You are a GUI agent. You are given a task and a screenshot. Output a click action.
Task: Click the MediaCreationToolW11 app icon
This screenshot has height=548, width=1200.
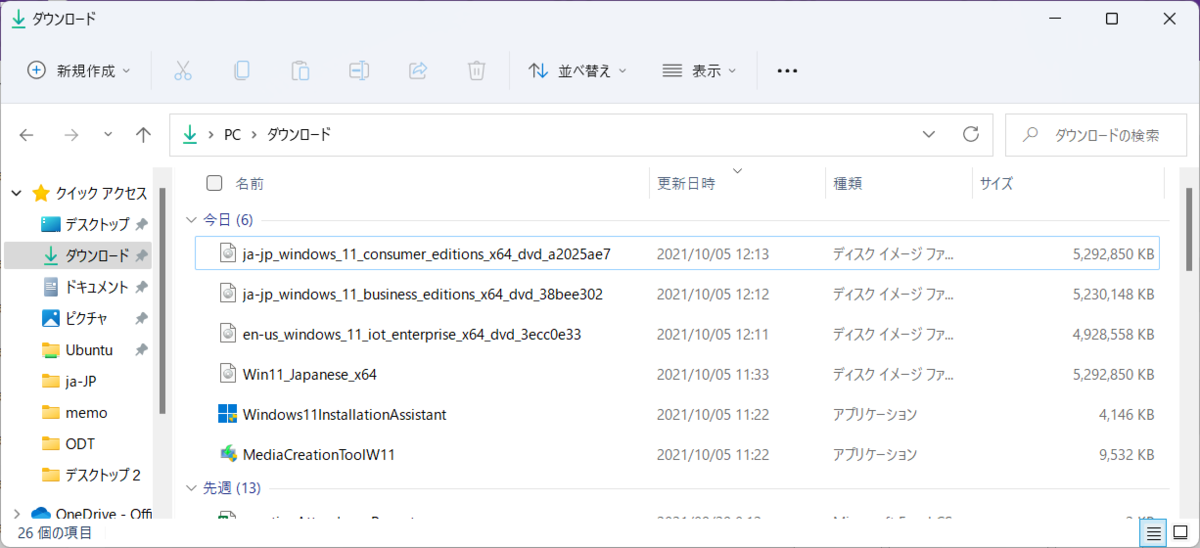tap(227, 454)
